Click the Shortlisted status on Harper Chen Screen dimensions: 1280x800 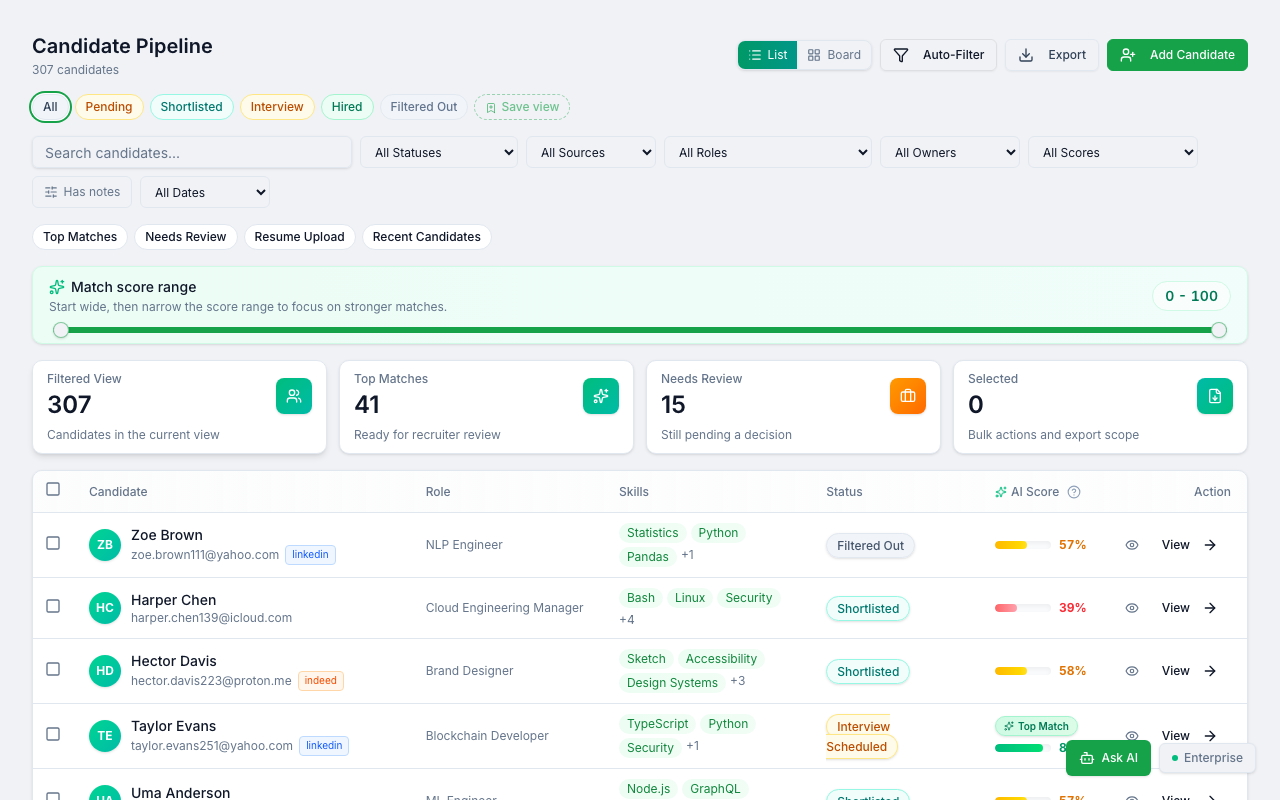(868, 609)
